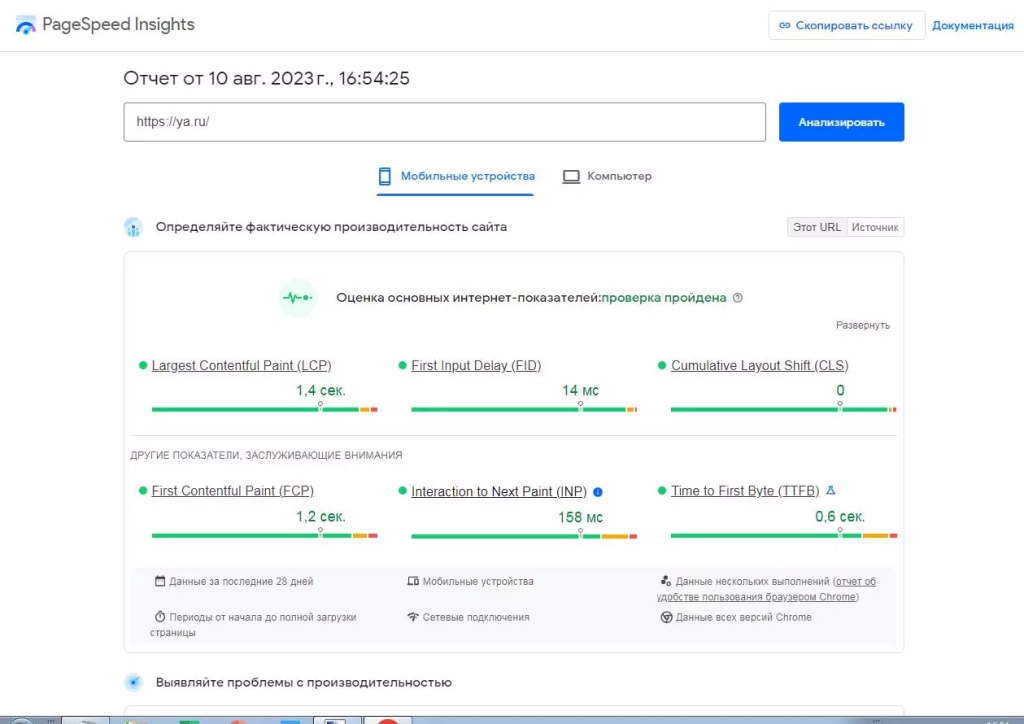Expand metrics with Развернуть
This screenshot has width=1024, height=724.
[x=862, y=325]
